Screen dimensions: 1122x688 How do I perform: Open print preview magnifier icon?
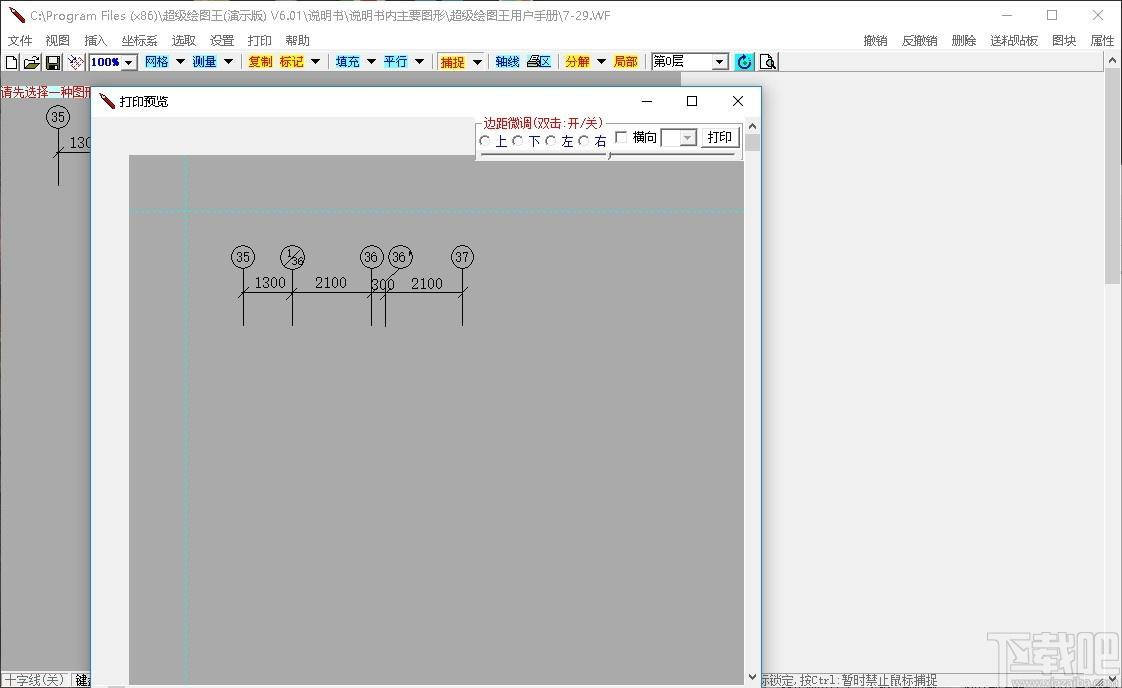pyautogui.click(x=768, y=62)
